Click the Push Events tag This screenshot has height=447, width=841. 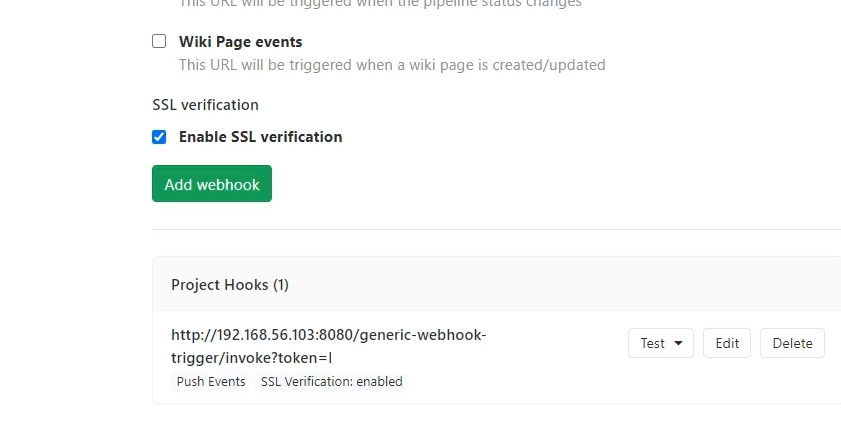[x=211, y=381]
